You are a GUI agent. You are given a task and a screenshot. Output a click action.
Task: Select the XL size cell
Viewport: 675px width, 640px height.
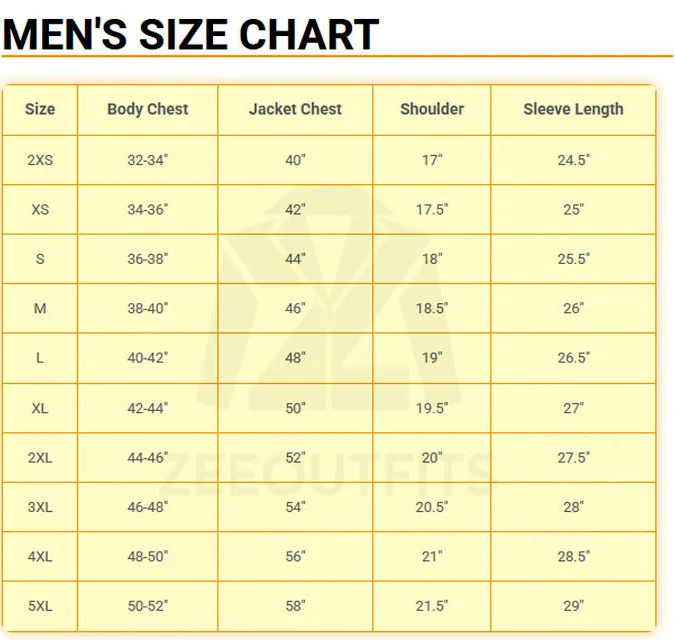[x=40, y=408]
